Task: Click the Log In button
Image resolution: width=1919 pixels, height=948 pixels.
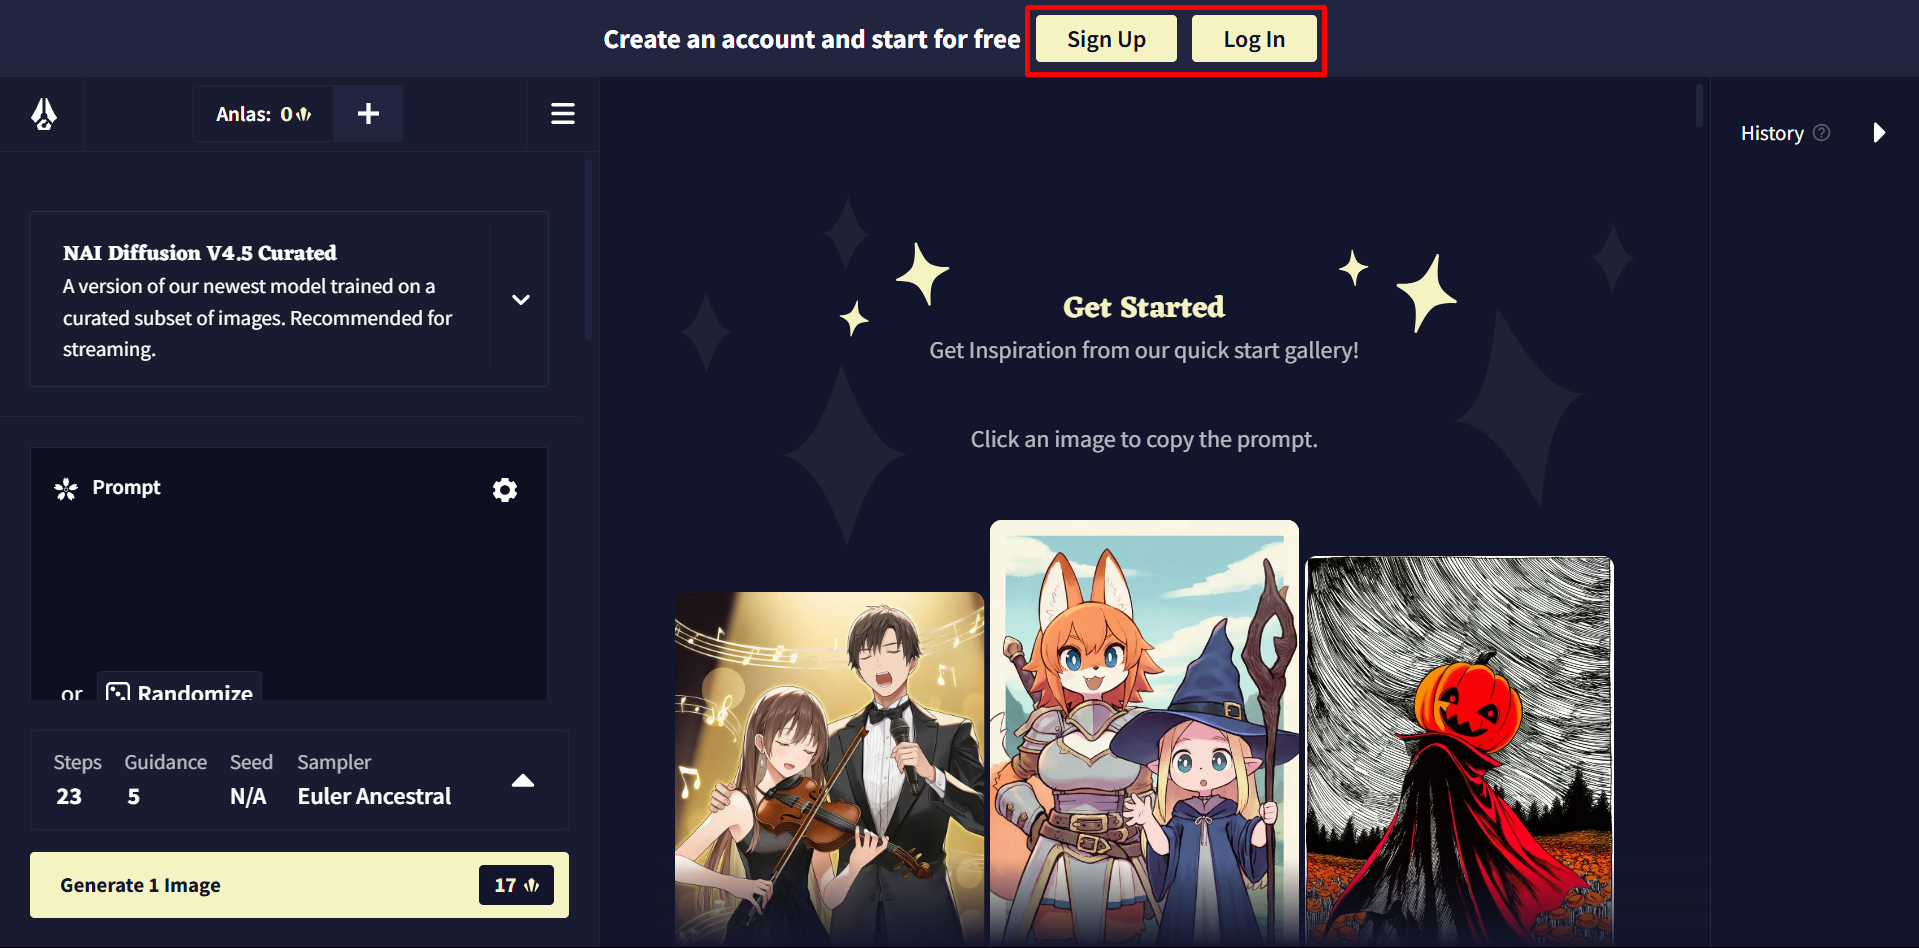Action: [x=1254, y=39]
